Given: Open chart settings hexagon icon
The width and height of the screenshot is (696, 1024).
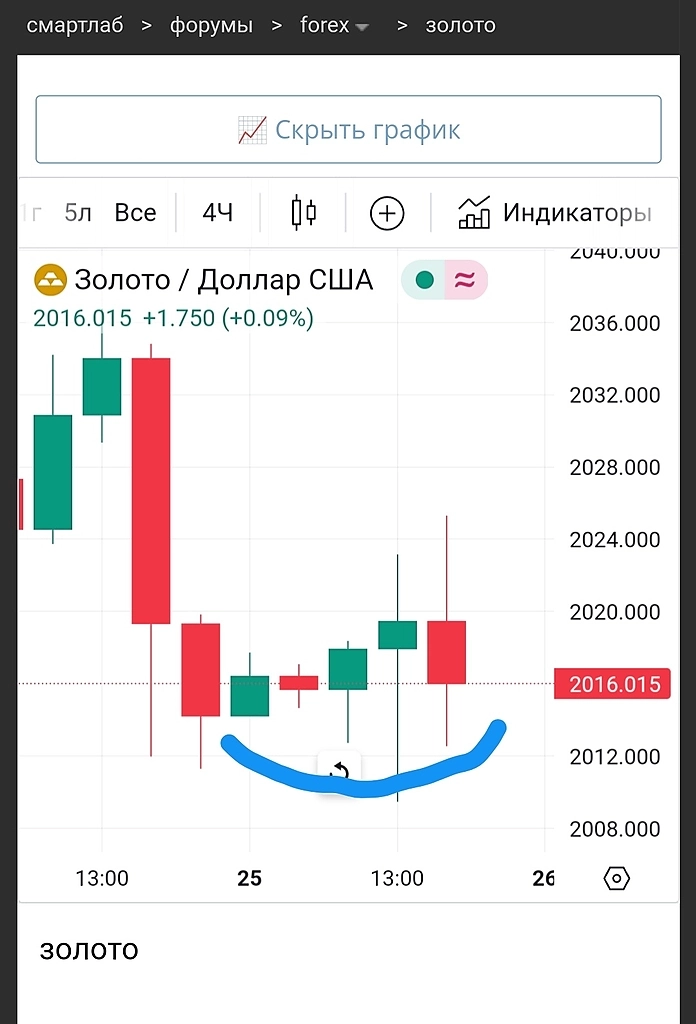Looking at the screenshot, I should [617, 879].
